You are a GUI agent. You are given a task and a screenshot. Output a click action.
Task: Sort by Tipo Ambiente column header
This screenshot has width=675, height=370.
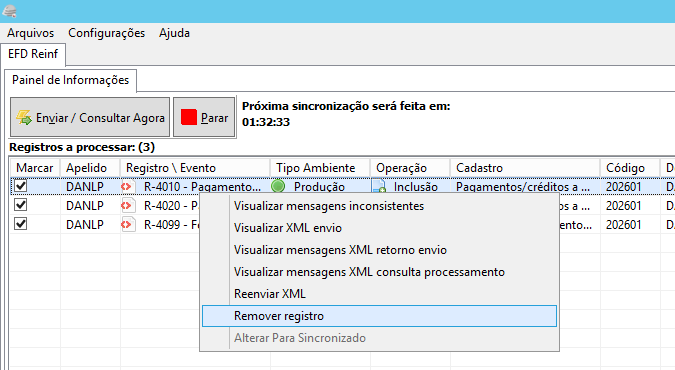coord(320,168)
